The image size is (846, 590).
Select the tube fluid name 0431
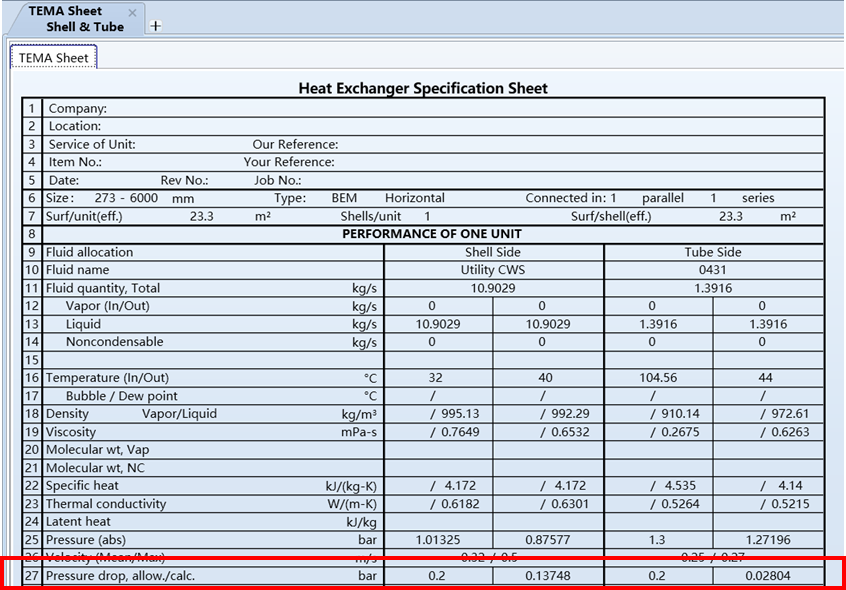(713, 270)
